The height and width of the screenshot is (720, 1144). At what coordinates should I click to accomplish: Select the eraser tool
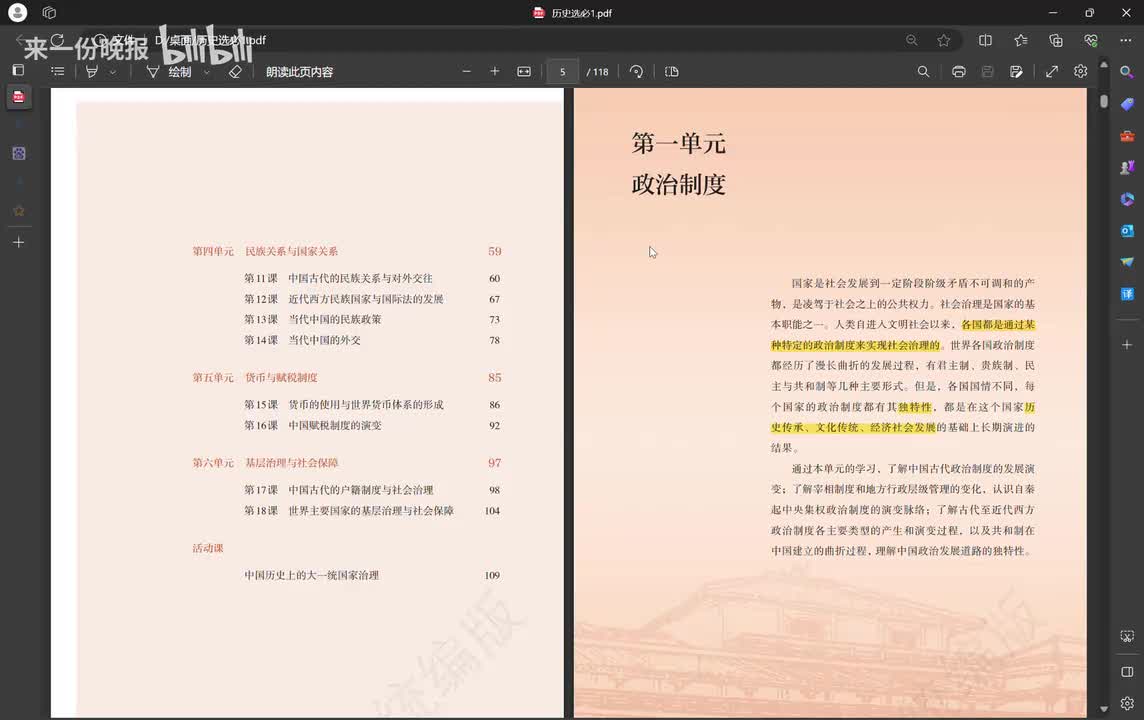tap(235, 71)
